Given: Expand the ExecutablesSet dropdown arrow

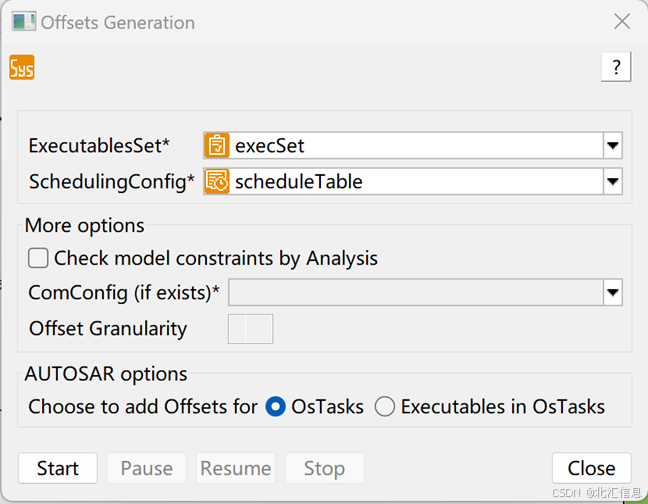Looking at the screenshot, I should click(x=612, y=146).
